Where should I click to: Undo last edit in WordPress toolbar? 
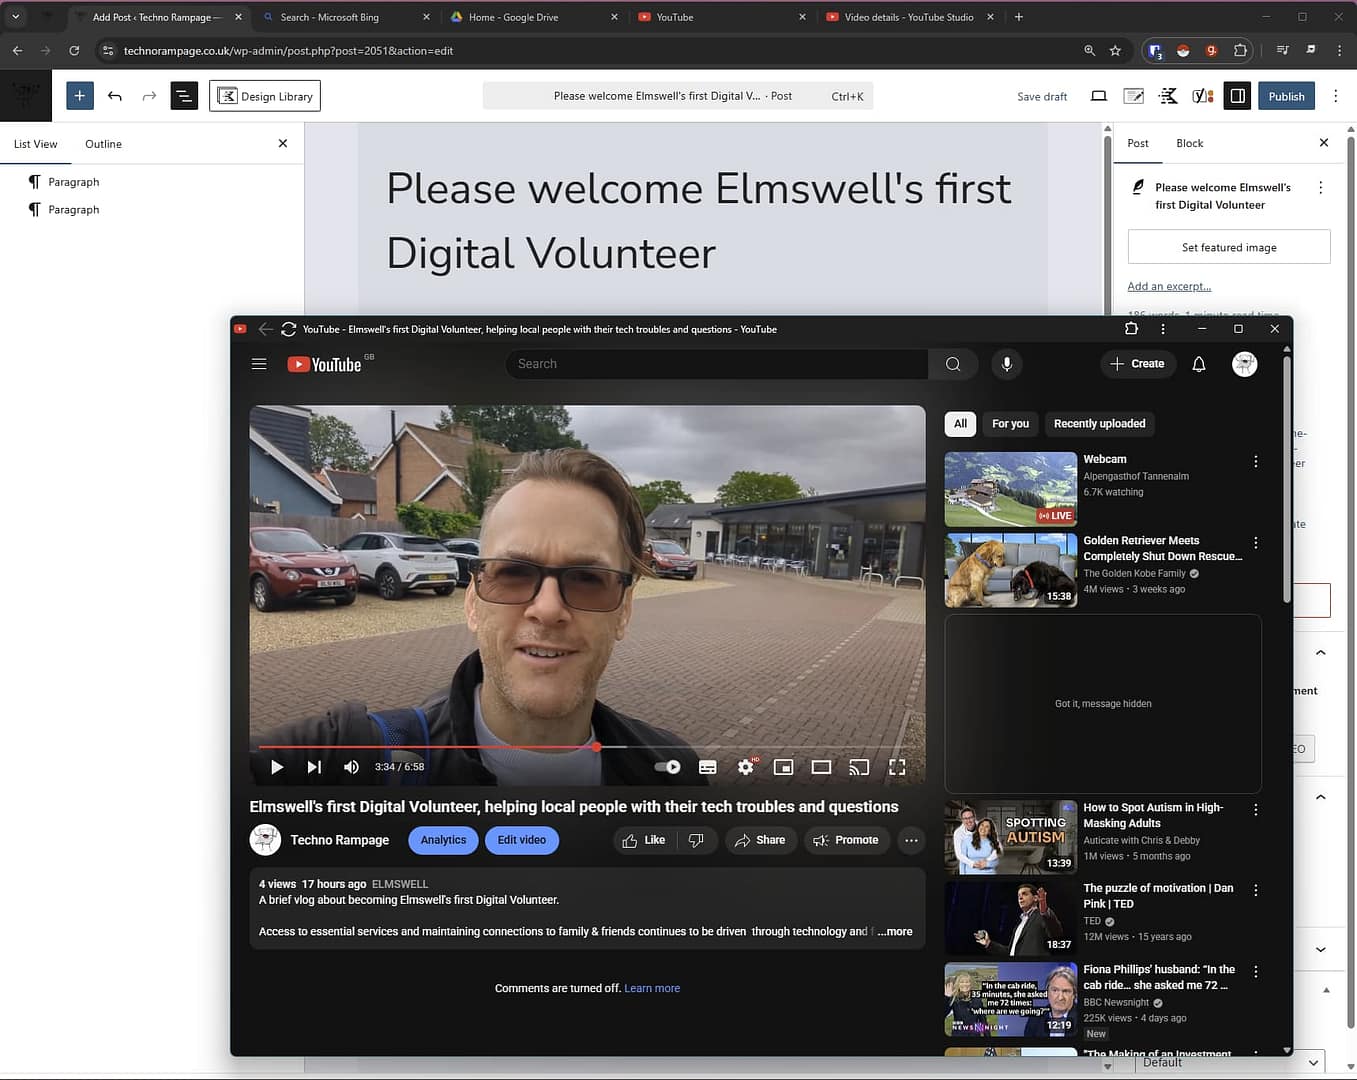pyautogui.click(x=115, y=96)
